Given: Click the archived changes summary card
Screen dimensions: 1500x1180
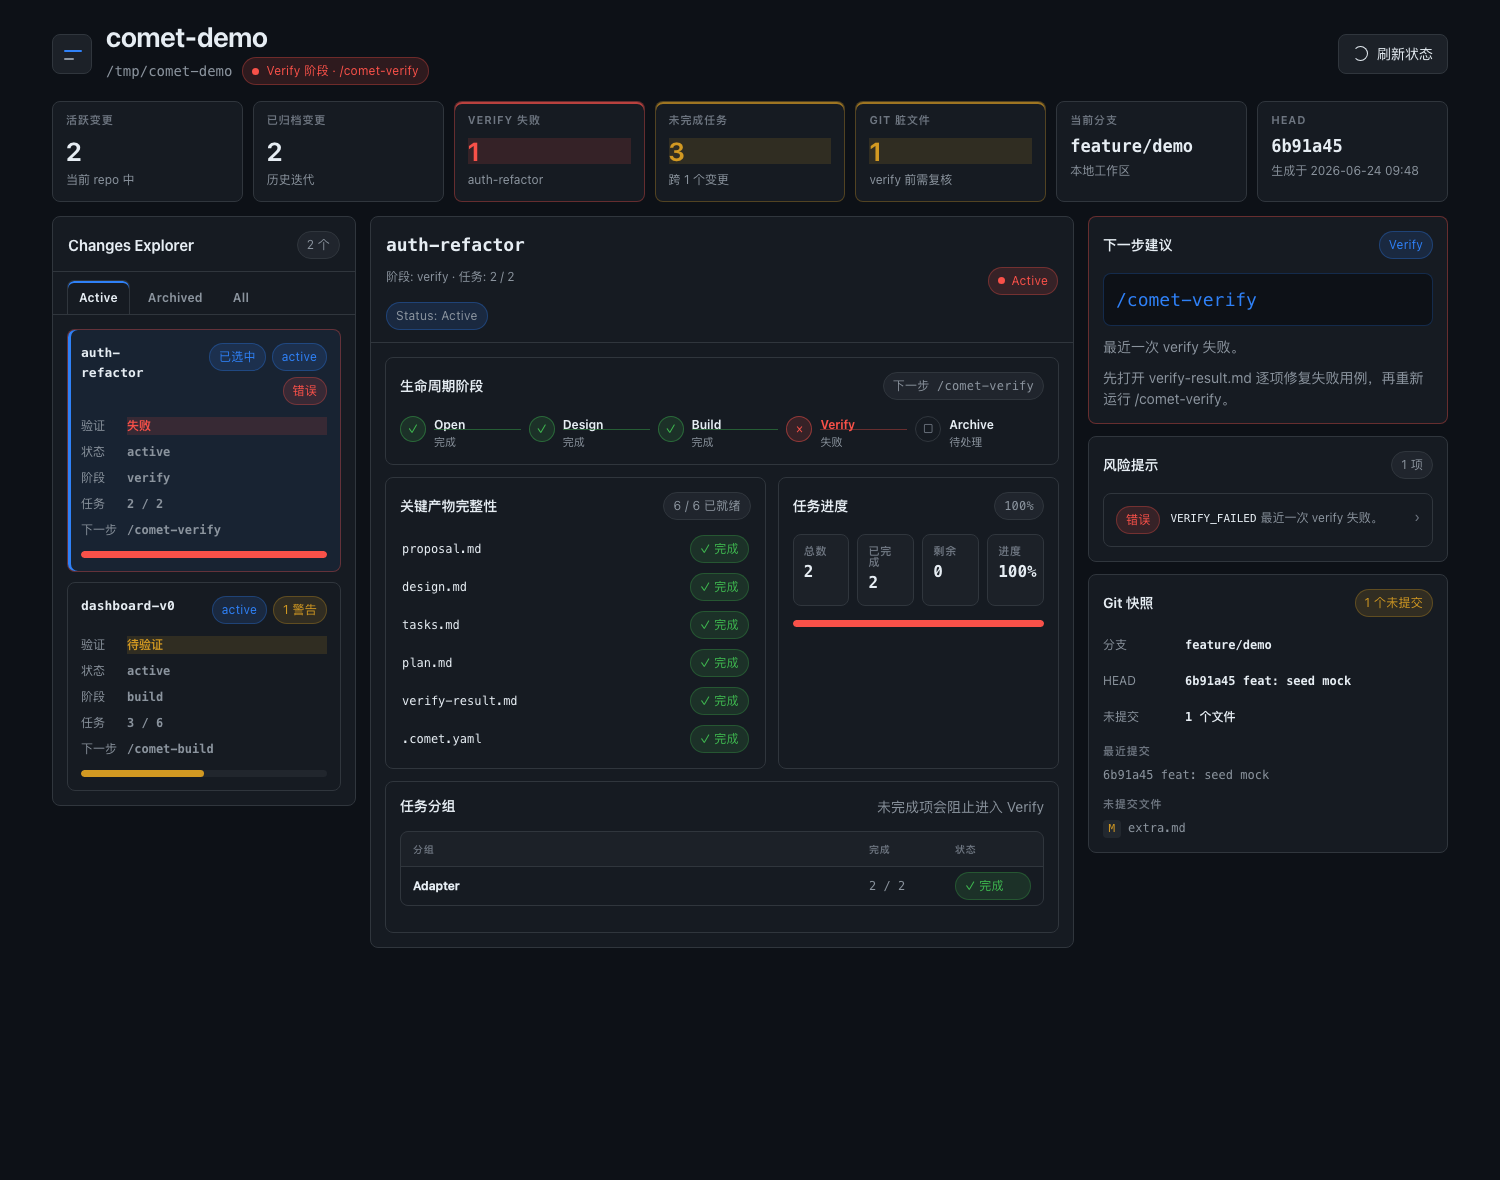Looking at the screenshot, I should [348, 151].
